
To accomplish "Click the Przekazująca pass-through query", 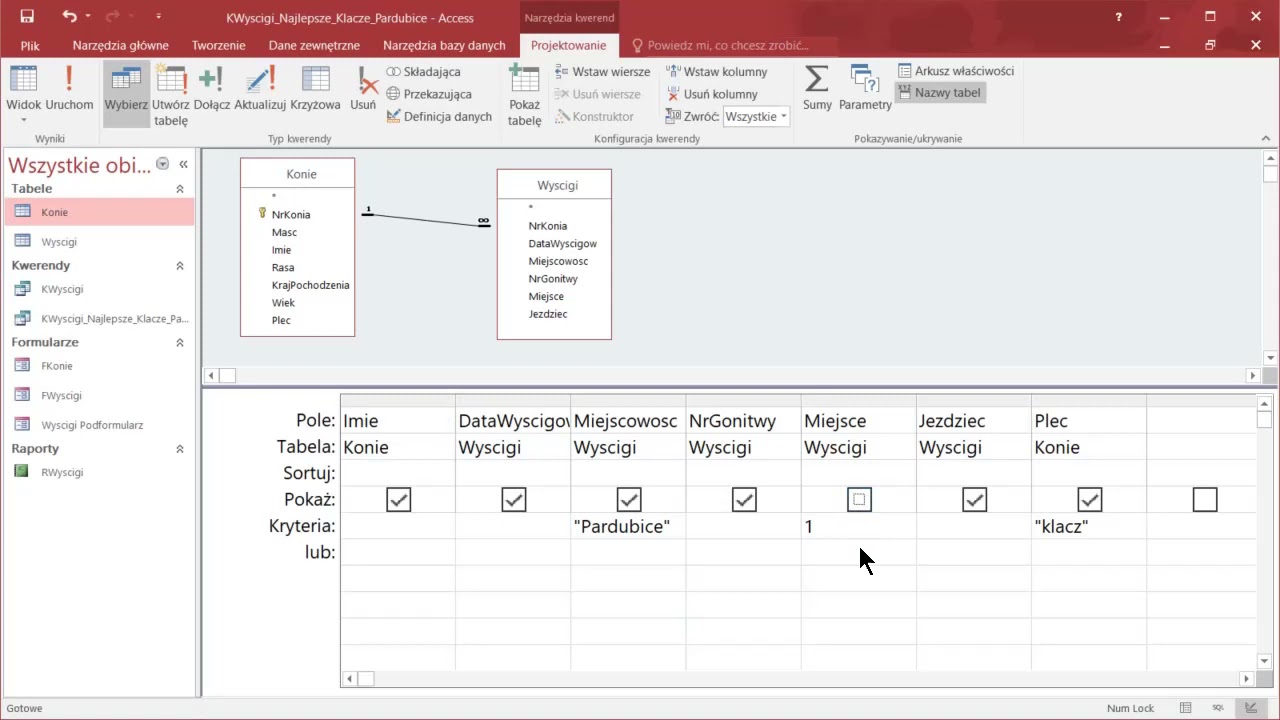I will point(429,94).
